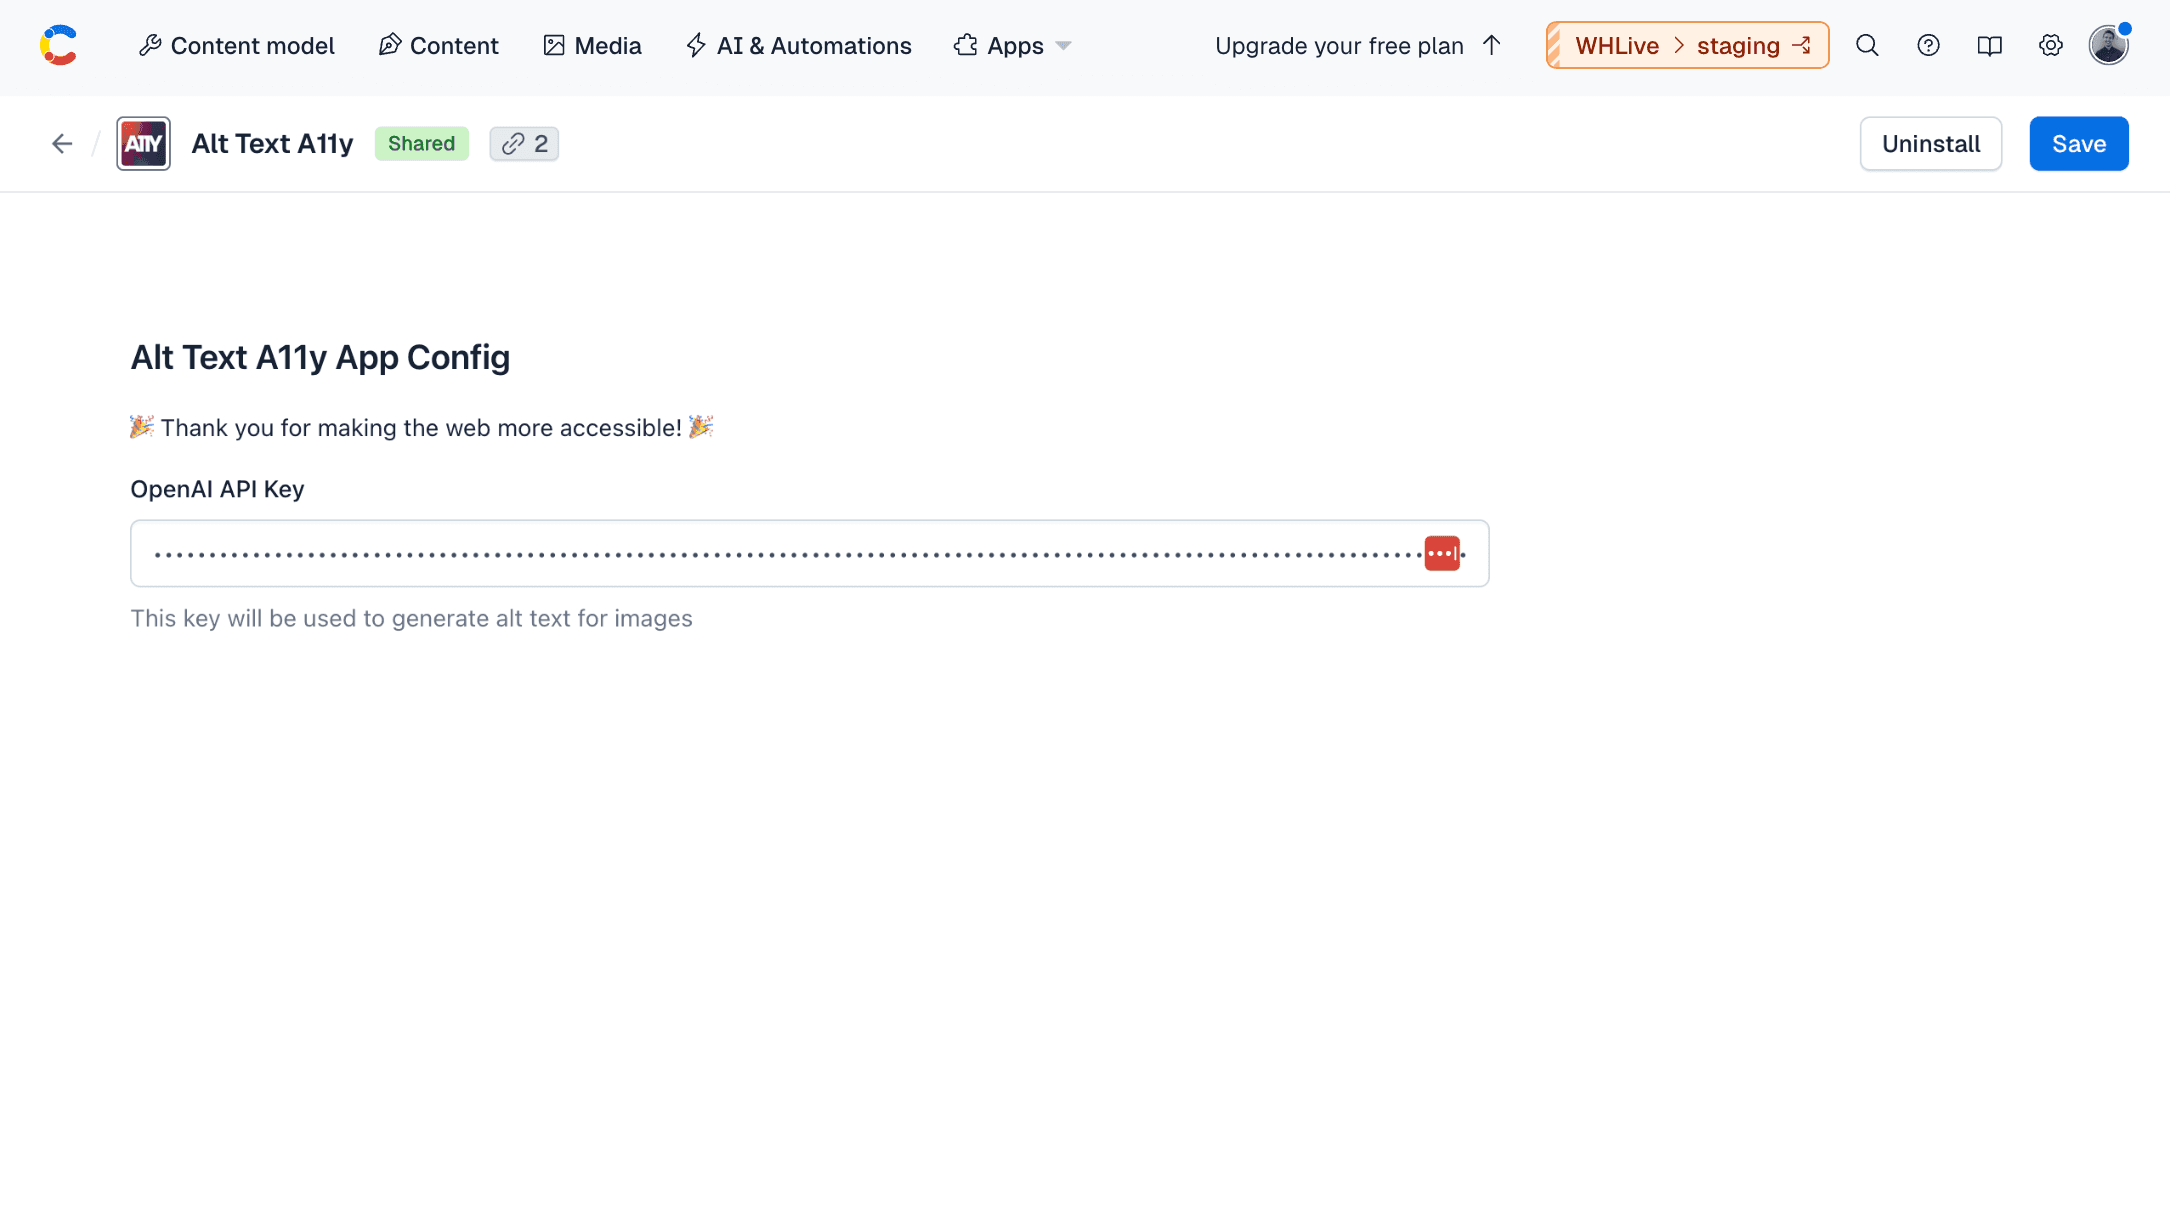This screenshot has width=2170, height=1212.
Task: Go to the Content section
Action: click(438, 46)
